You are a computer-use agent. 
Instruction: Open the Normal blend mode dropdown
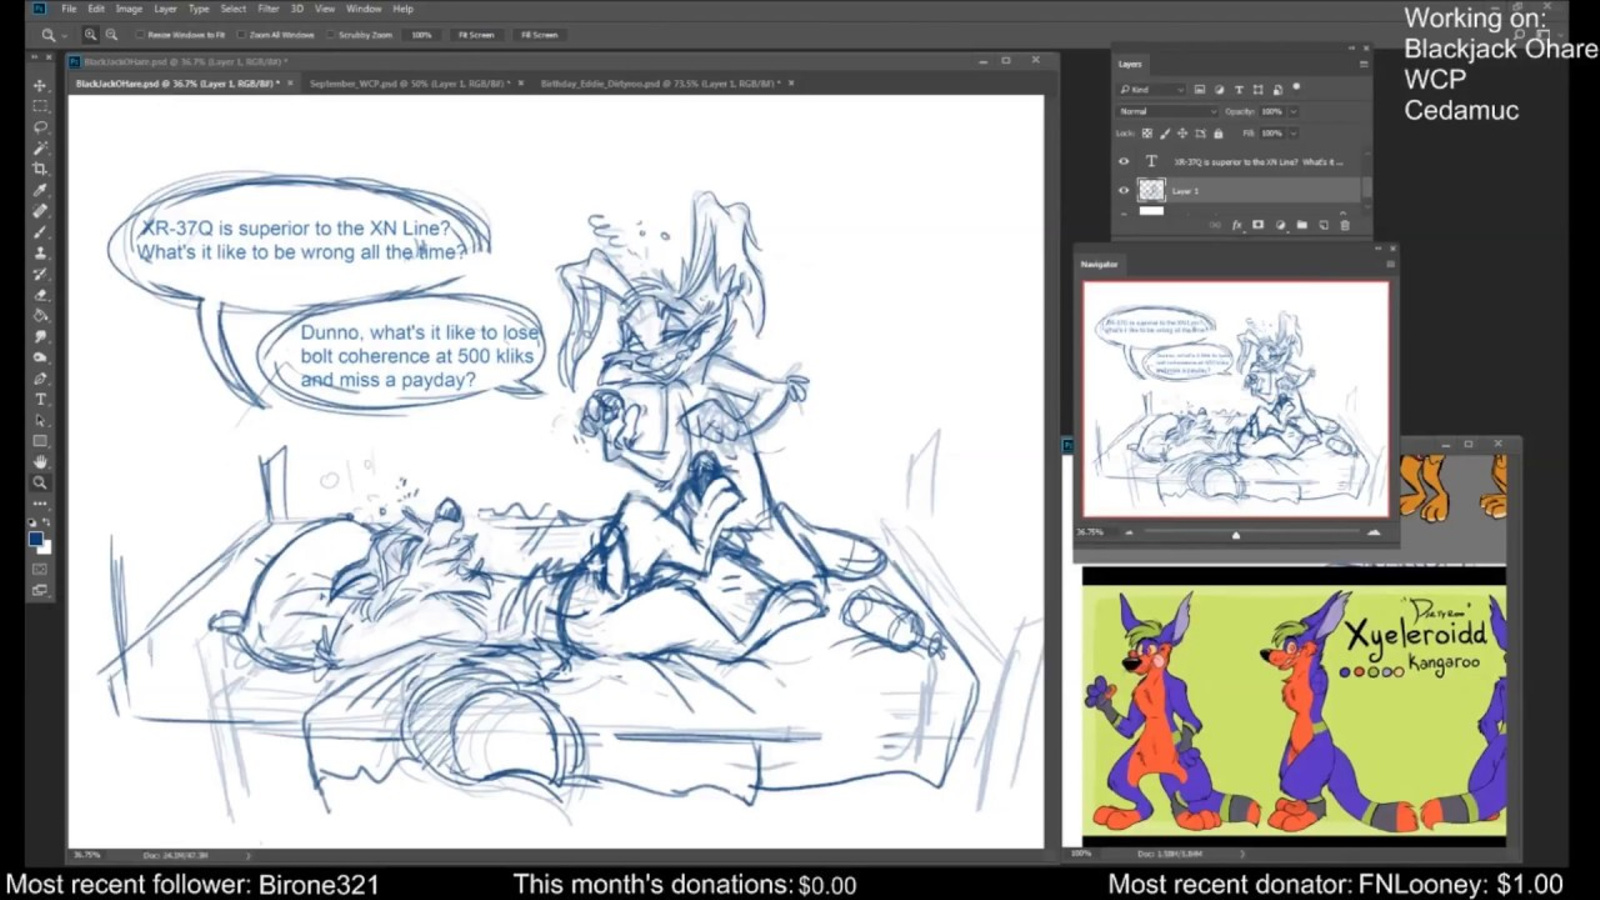tap(1166, 111)
